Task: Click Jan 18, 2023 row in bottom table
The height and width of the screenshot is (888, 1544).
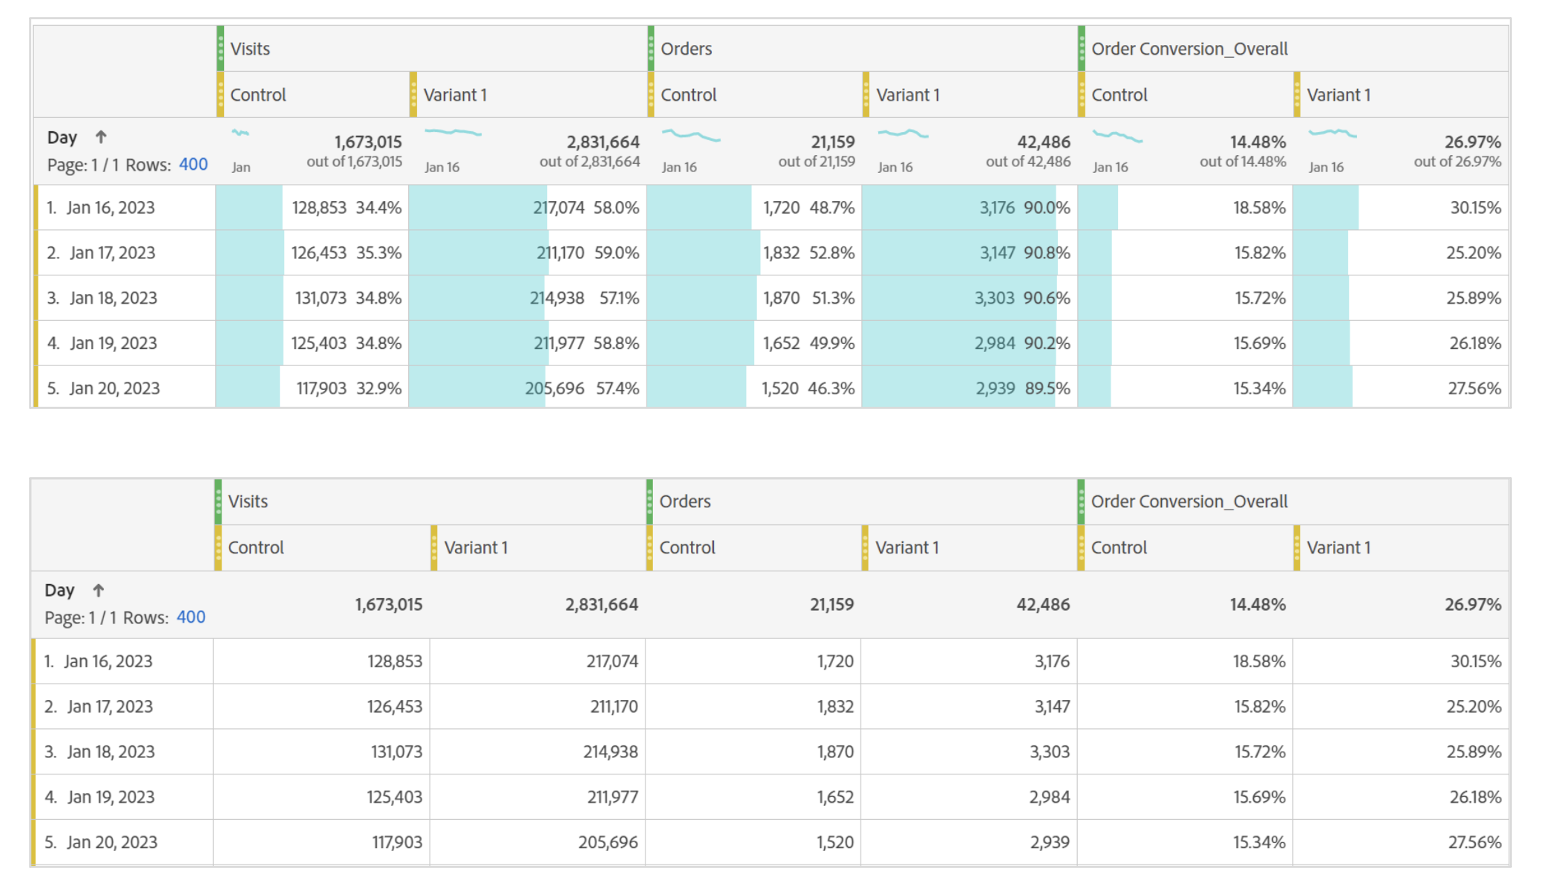Action: (x=111, y=752)
